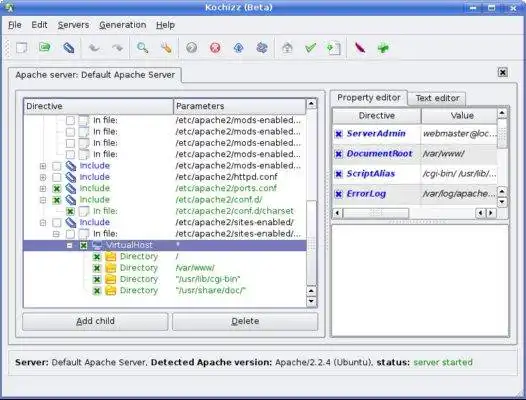Stop the server with the red icon
This screenshot has height=400, width=526.
tap(215, 48)
